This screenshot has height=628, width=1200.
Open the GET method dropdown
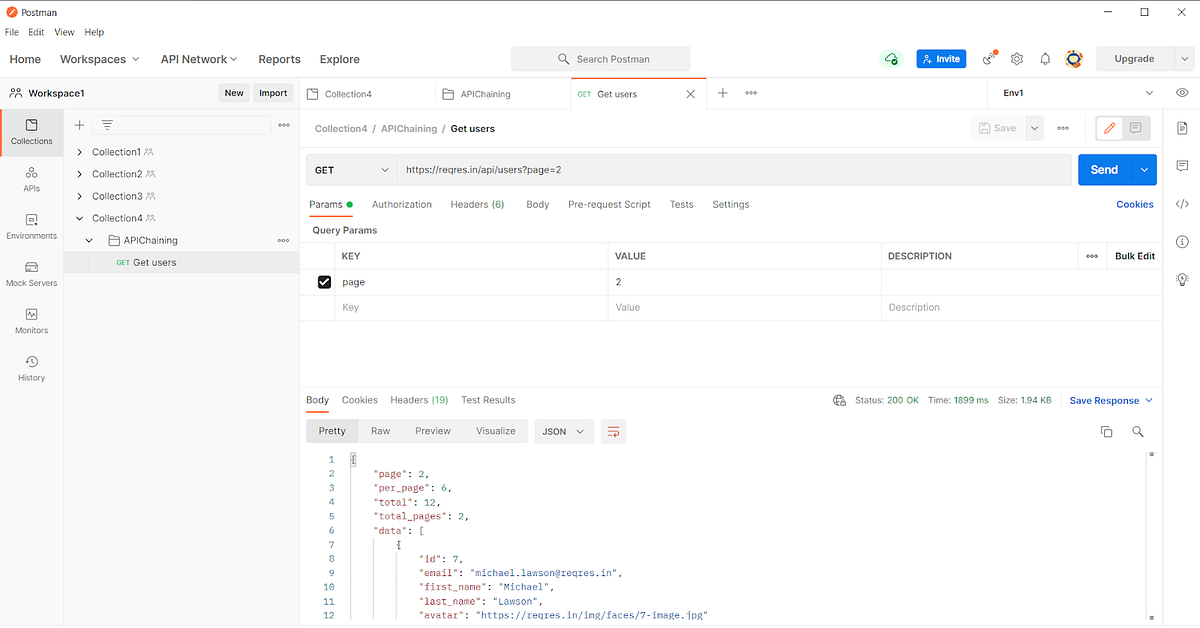pyautogui.click(x=351, y=171)
